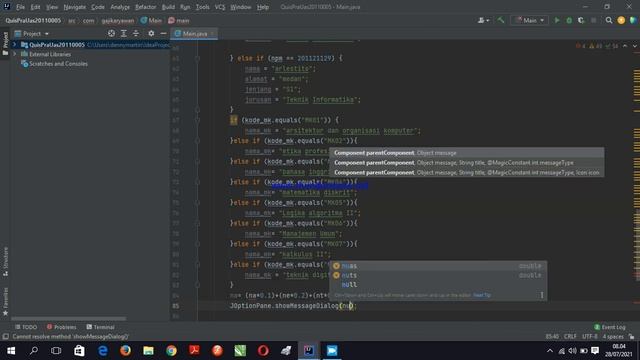This screenshot has width=640, height=360.
Task: Click the Structure tool window side tab
Action: click(x=5, y=261)
